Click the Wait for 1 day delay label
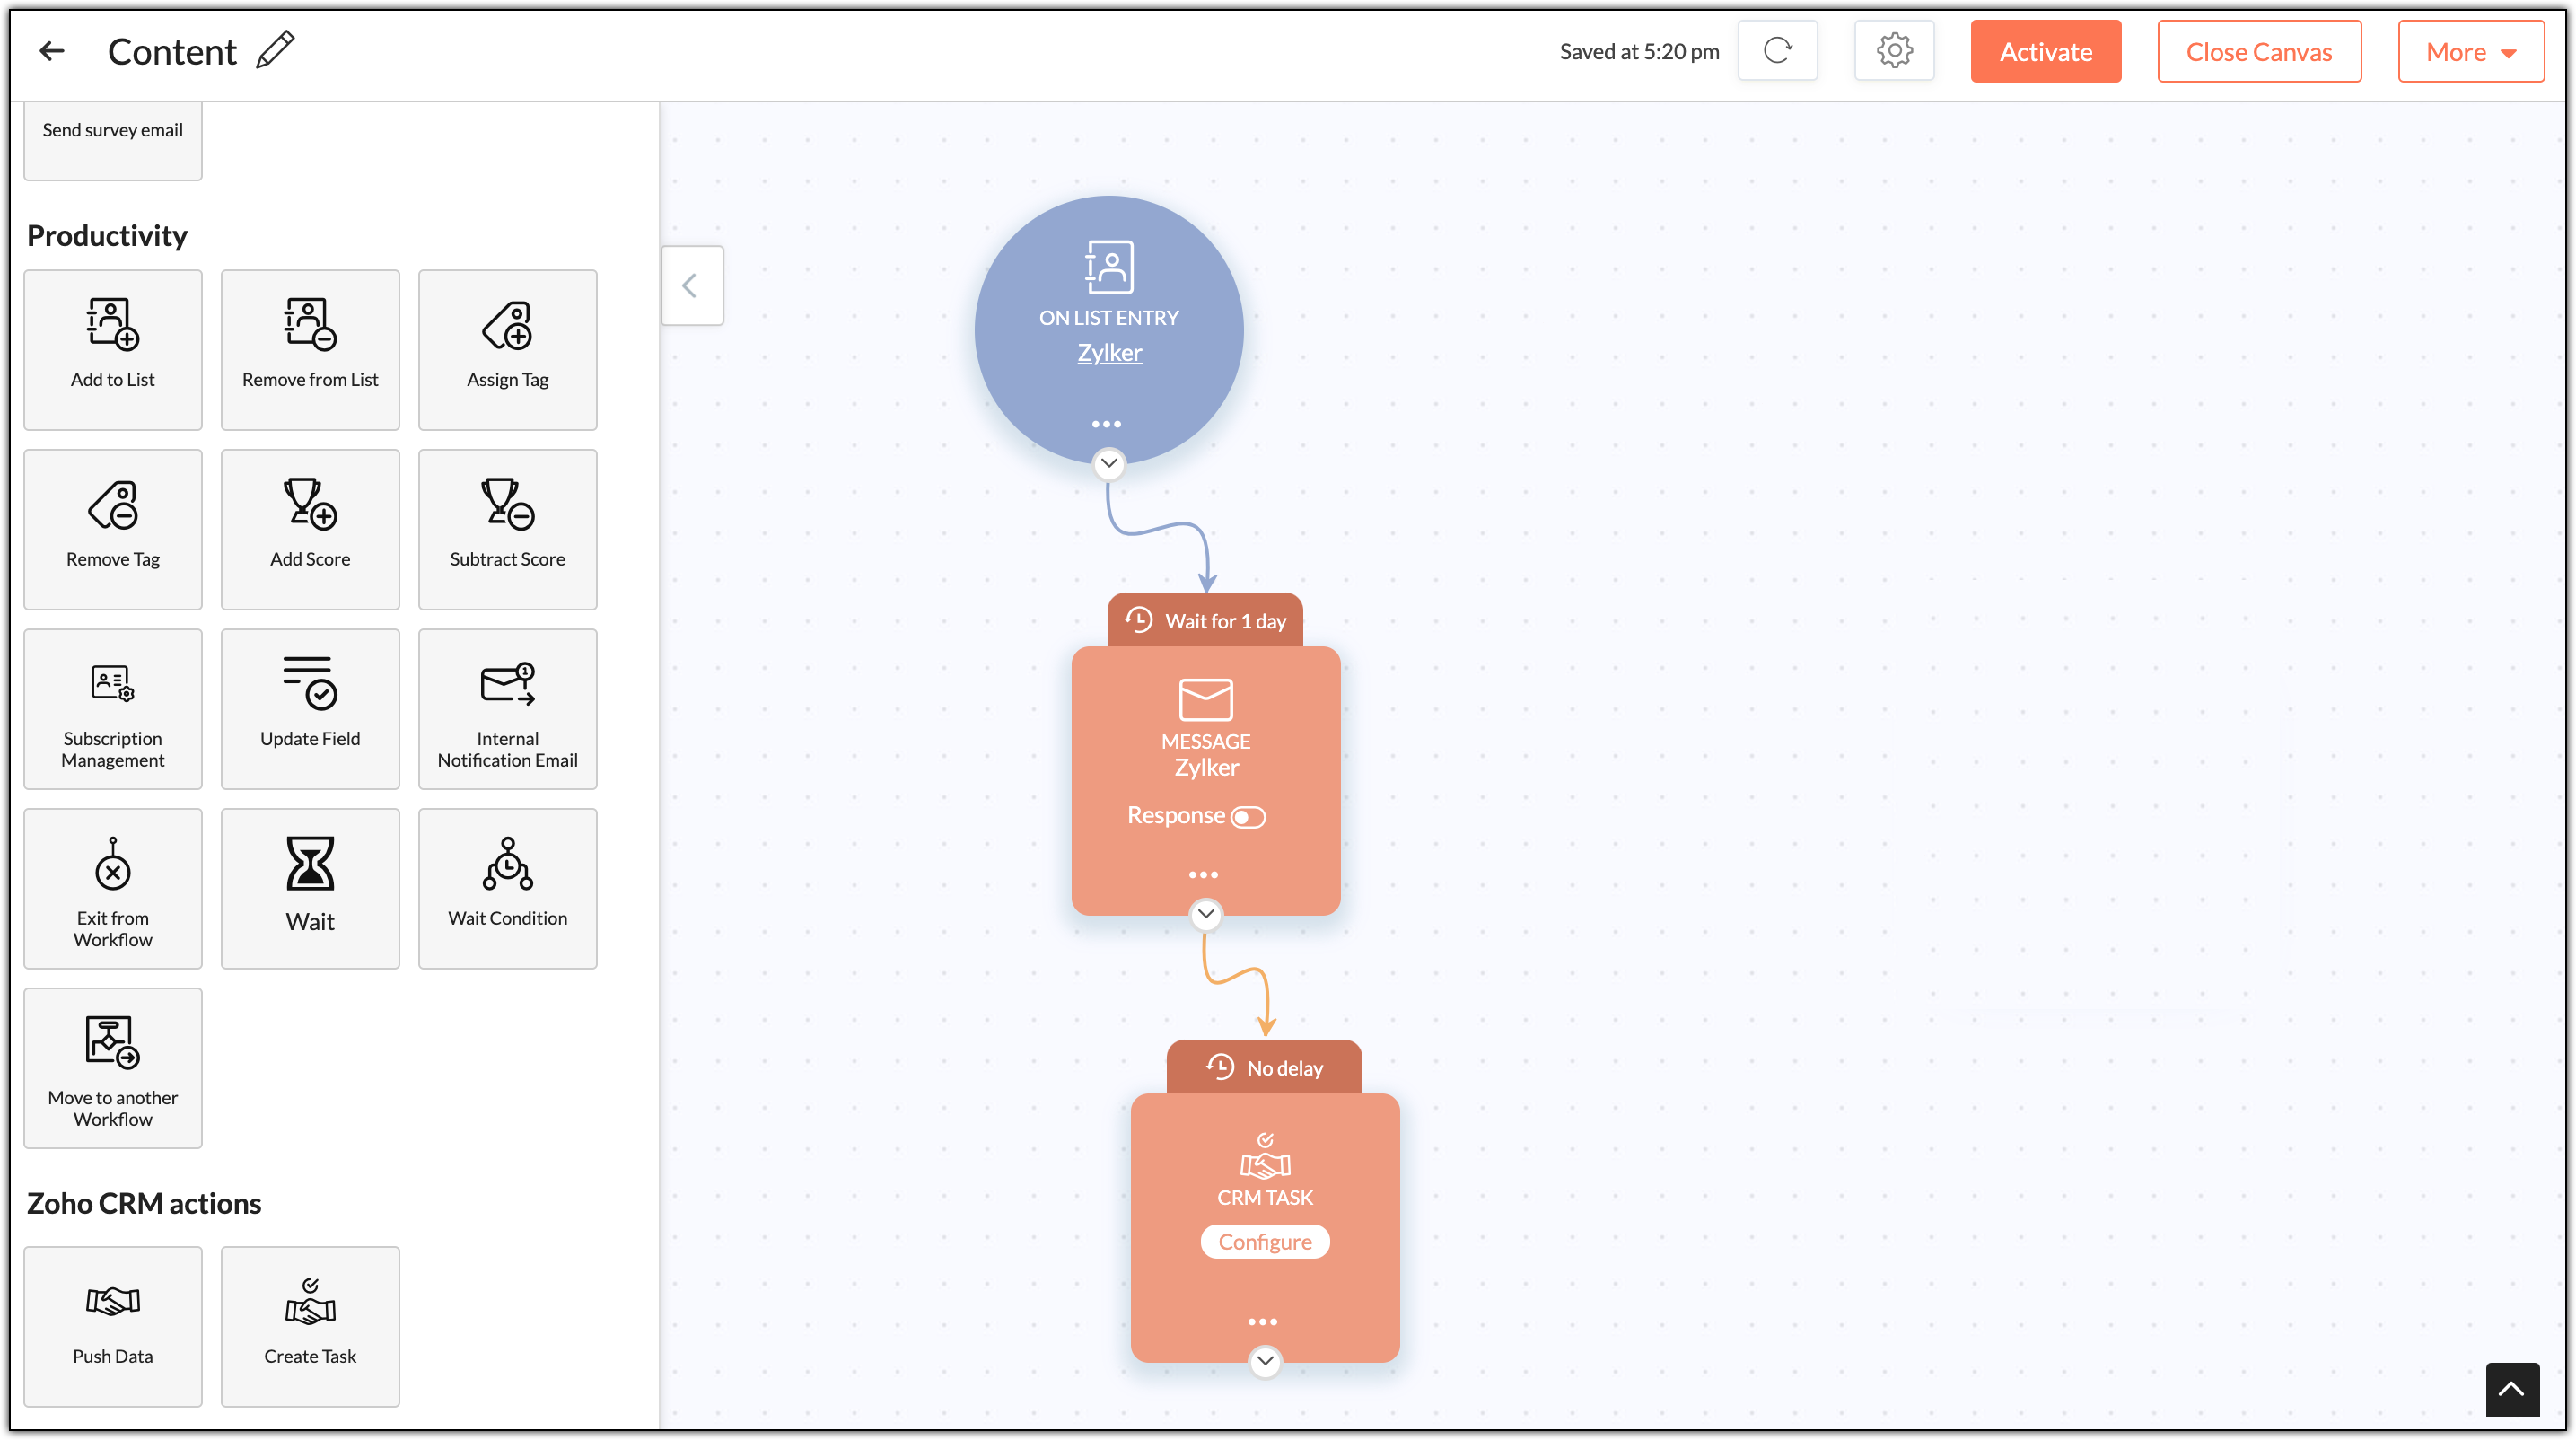This screenshot has width=2576, height=1440. 1205,620
